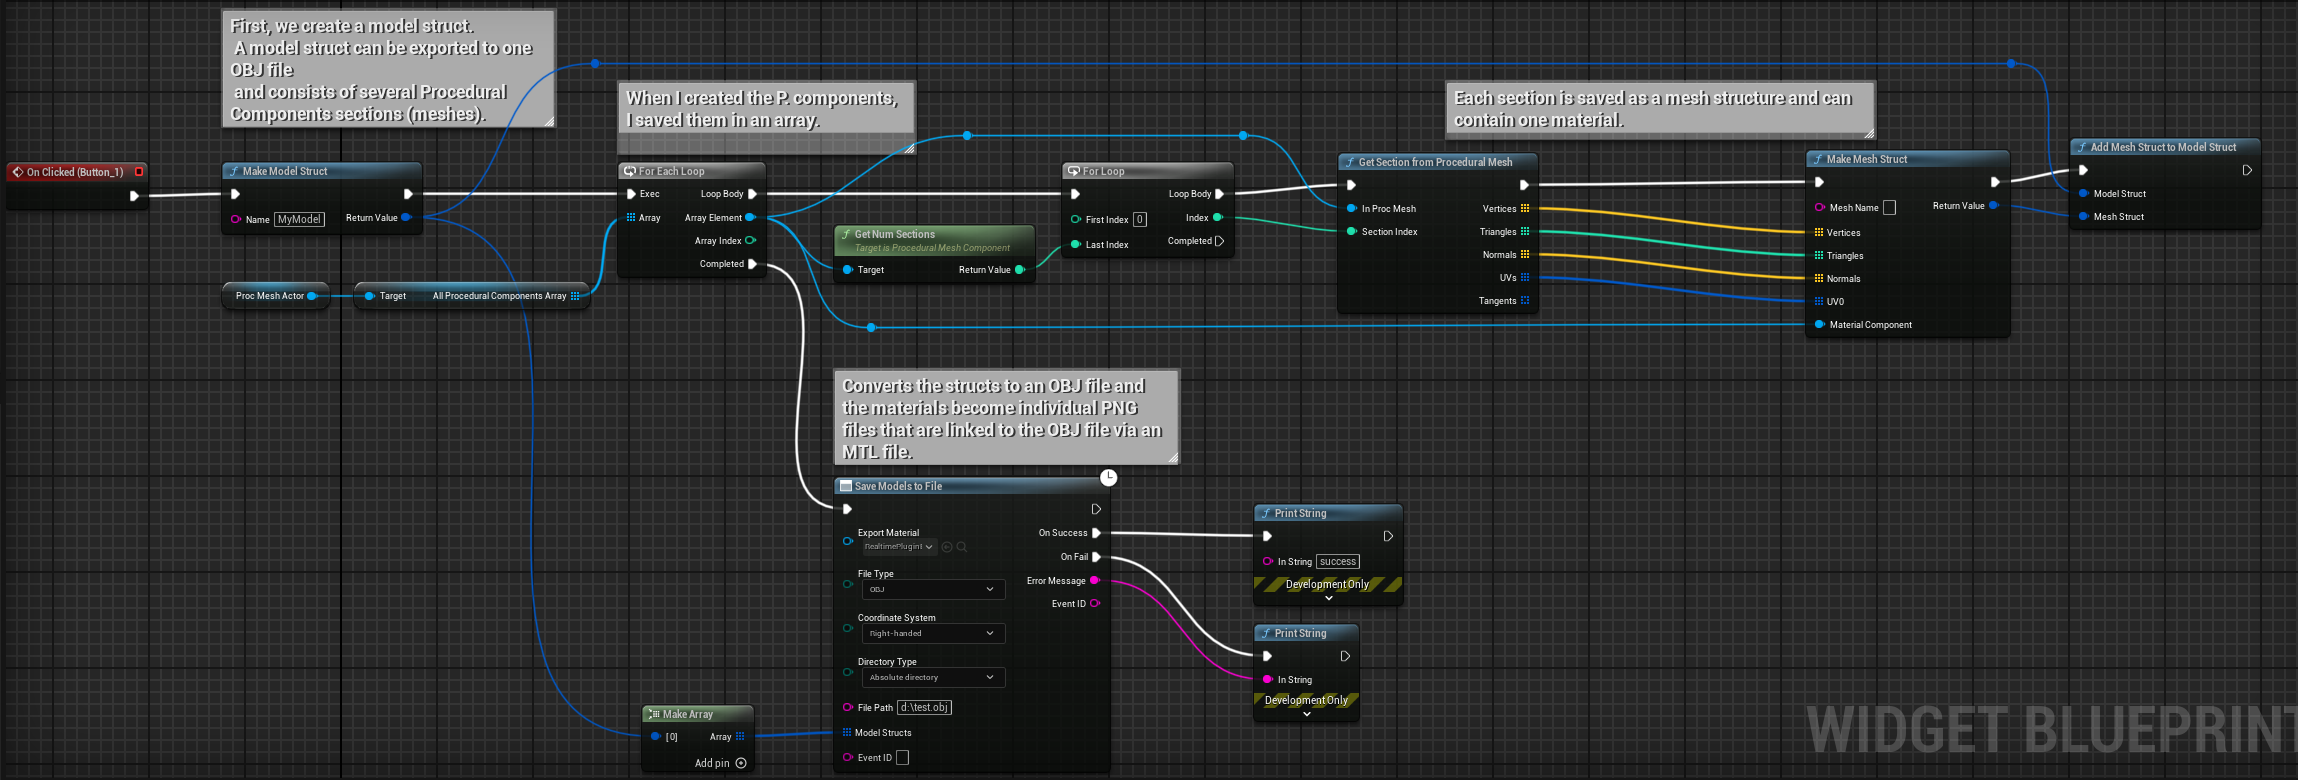Click the Material Component input pin
This screenshot has height=780, width=2298.
click(x=1819, y=325)
